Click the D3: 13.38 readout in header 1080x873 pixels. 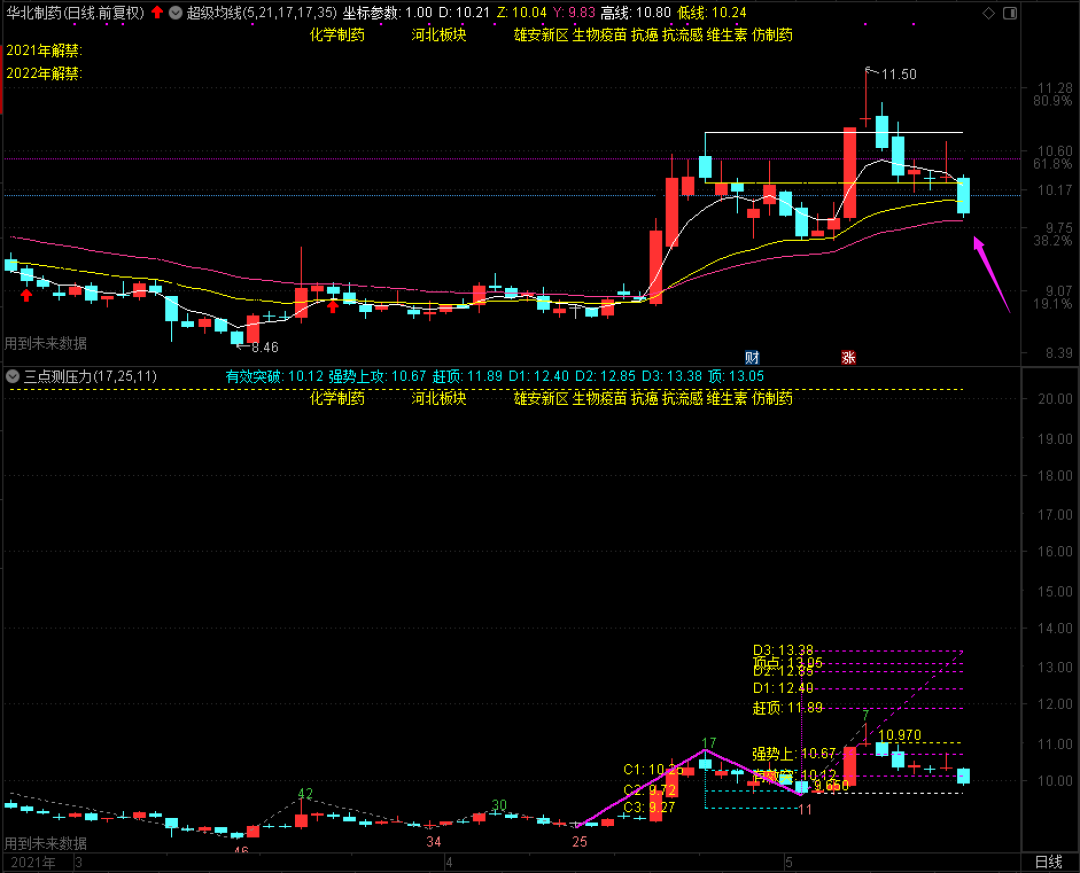click(672, 376)
